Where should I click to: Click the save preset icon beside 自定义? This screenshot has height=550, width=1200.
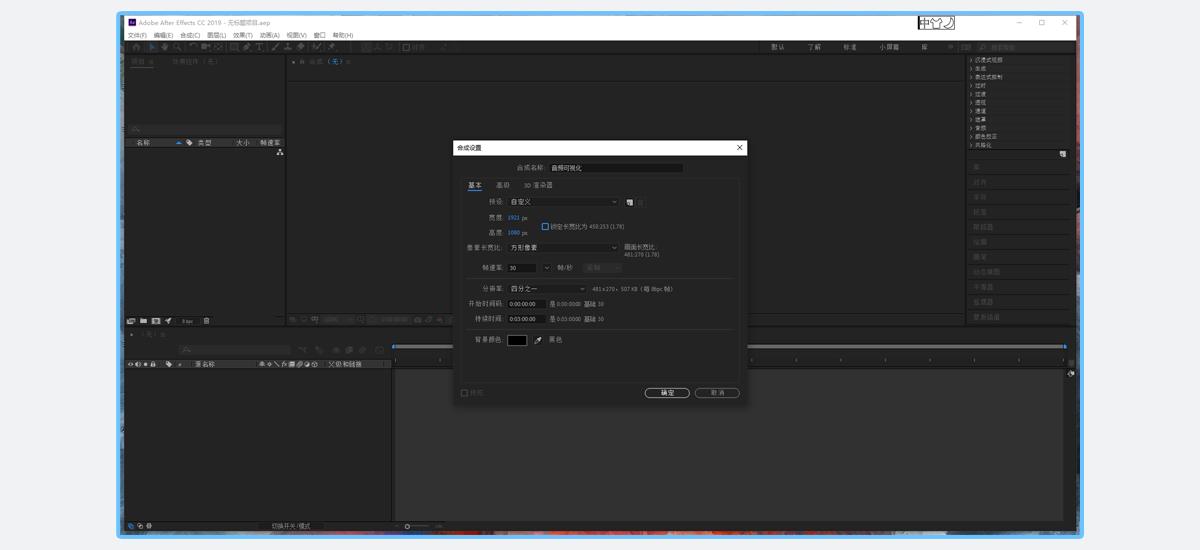click(x=630, y=202)
